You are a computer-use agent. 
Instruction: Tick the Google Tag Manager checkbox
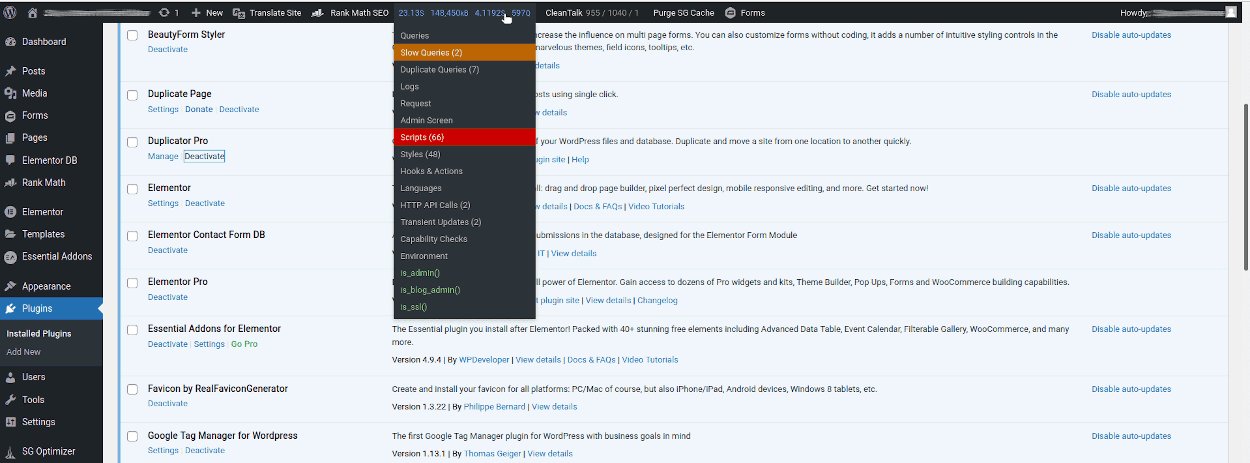133,436
